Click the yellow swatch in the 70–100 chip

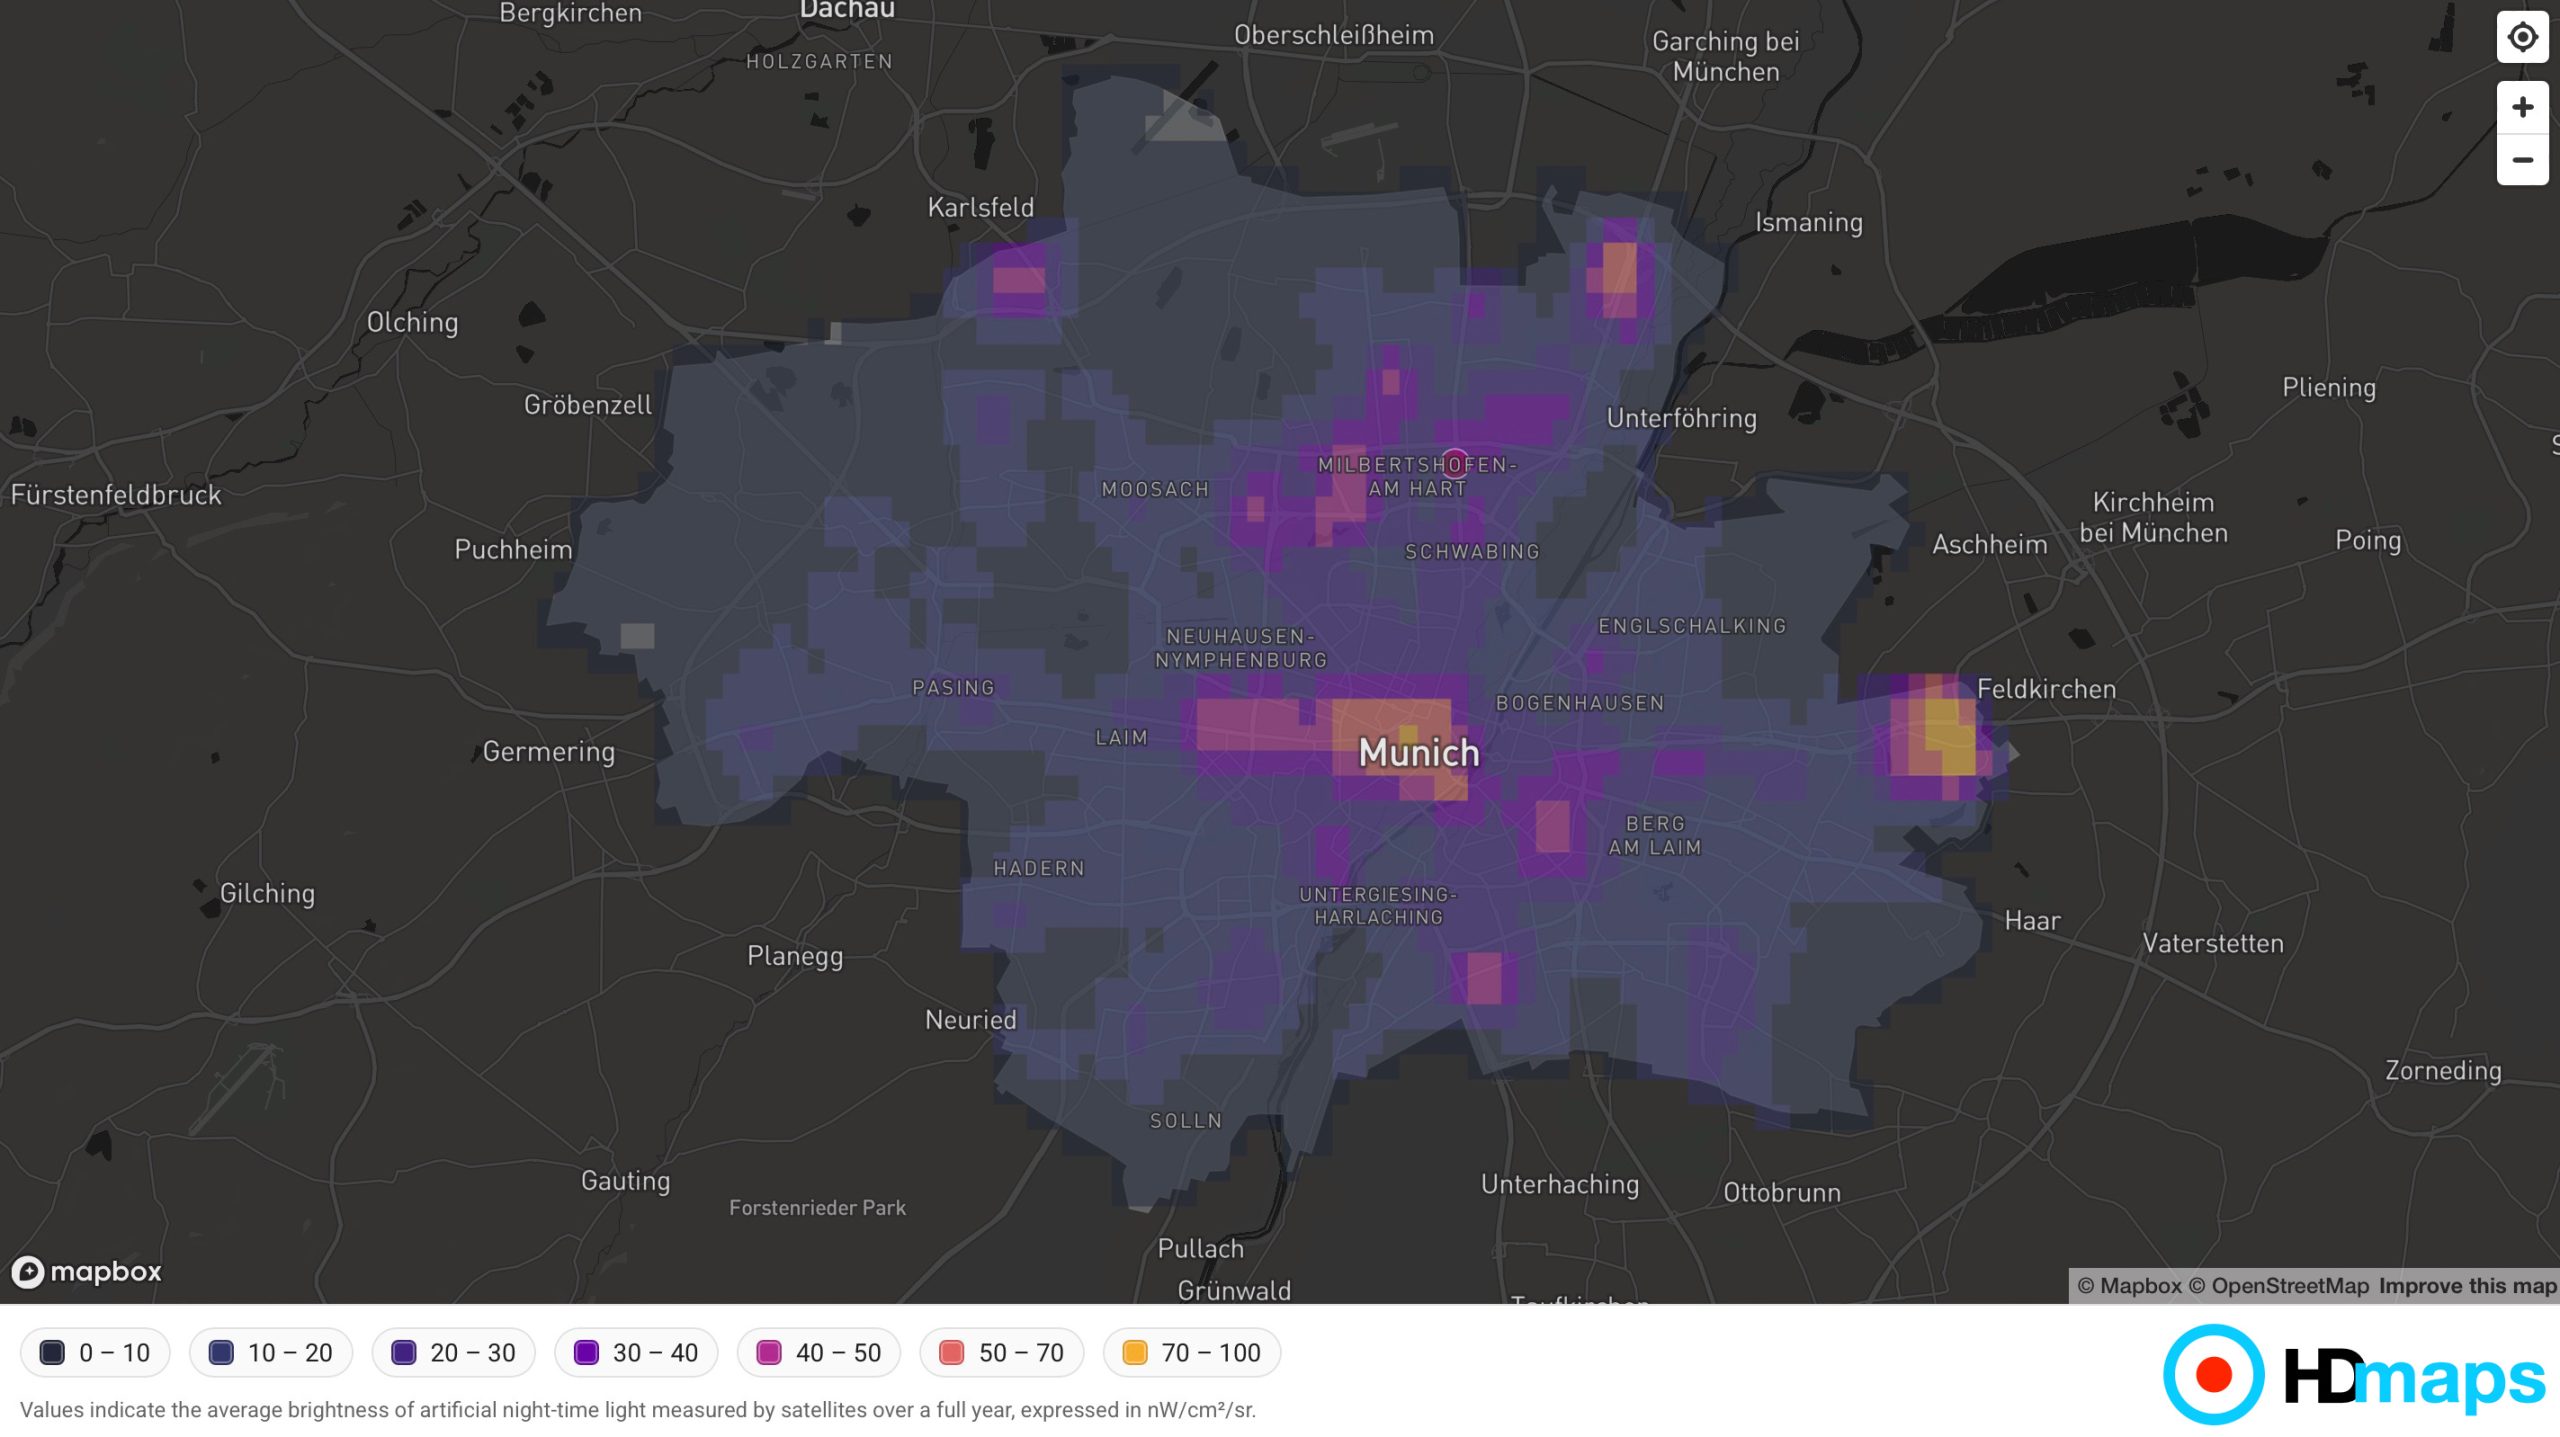(x=1135, y=1352)
